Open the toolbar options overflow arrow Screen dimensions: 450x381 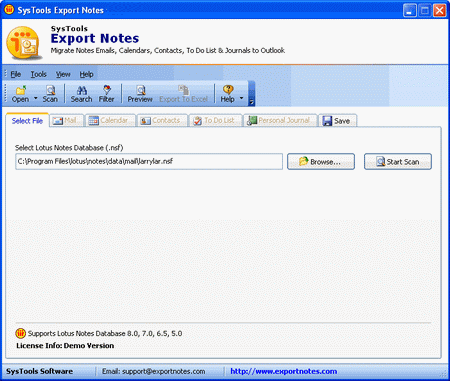tap(252, 102)
